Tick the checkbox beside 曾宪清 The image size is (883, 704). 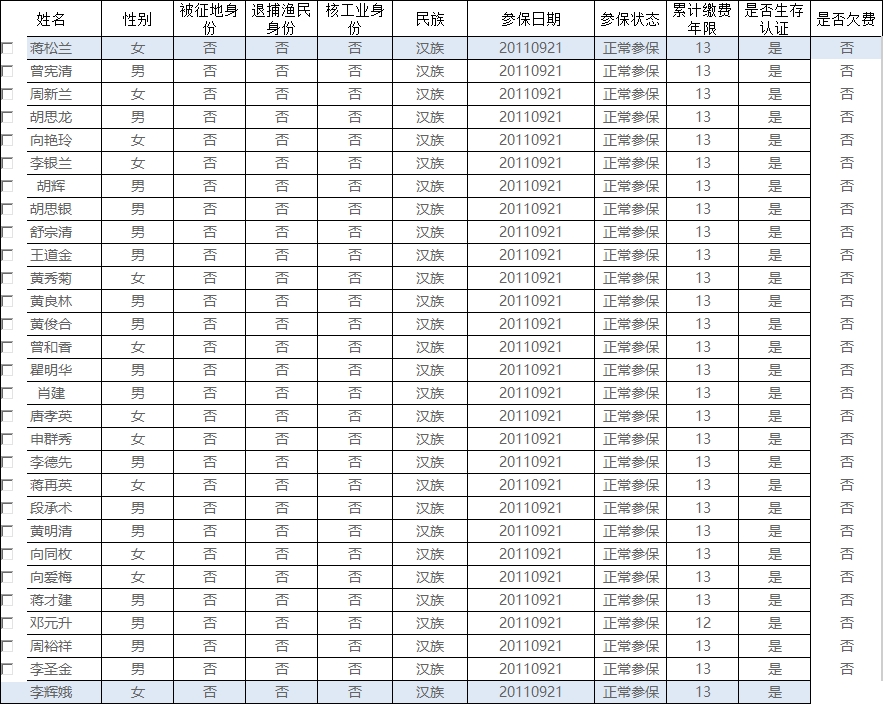coord(8,71)
